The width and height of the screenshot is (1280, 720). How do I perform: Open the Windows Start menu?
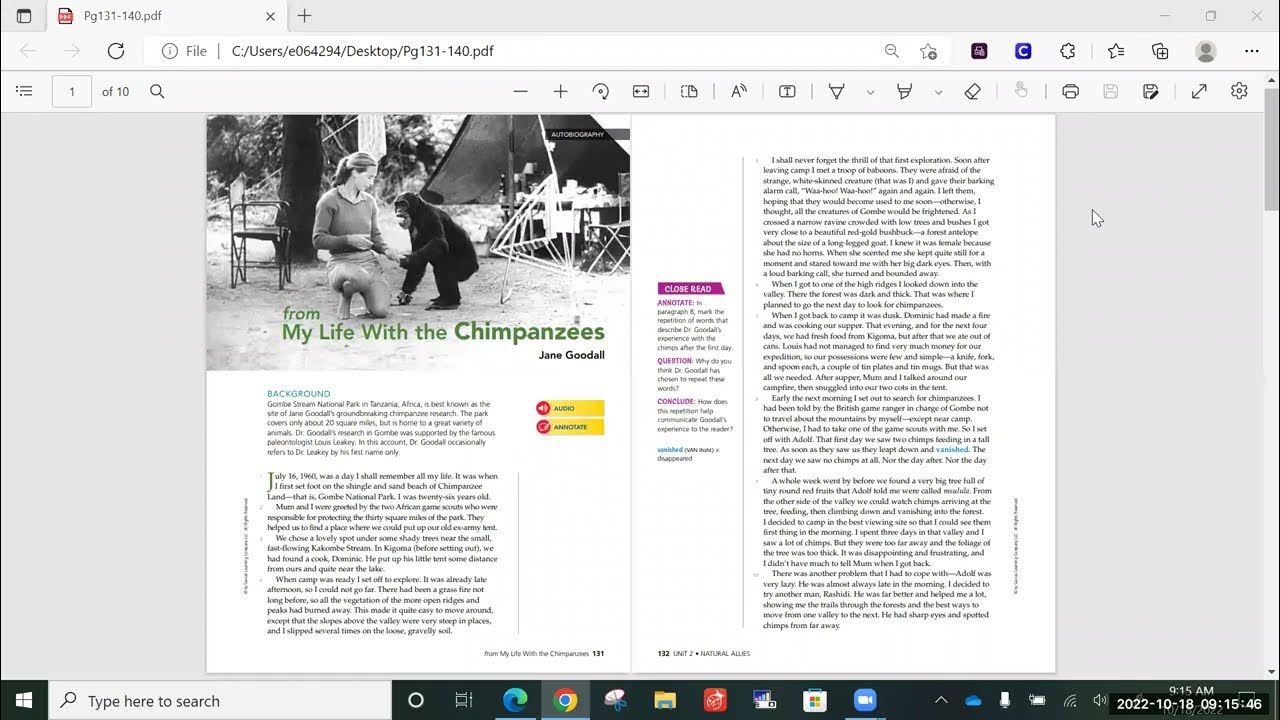[x=24, y=700]
